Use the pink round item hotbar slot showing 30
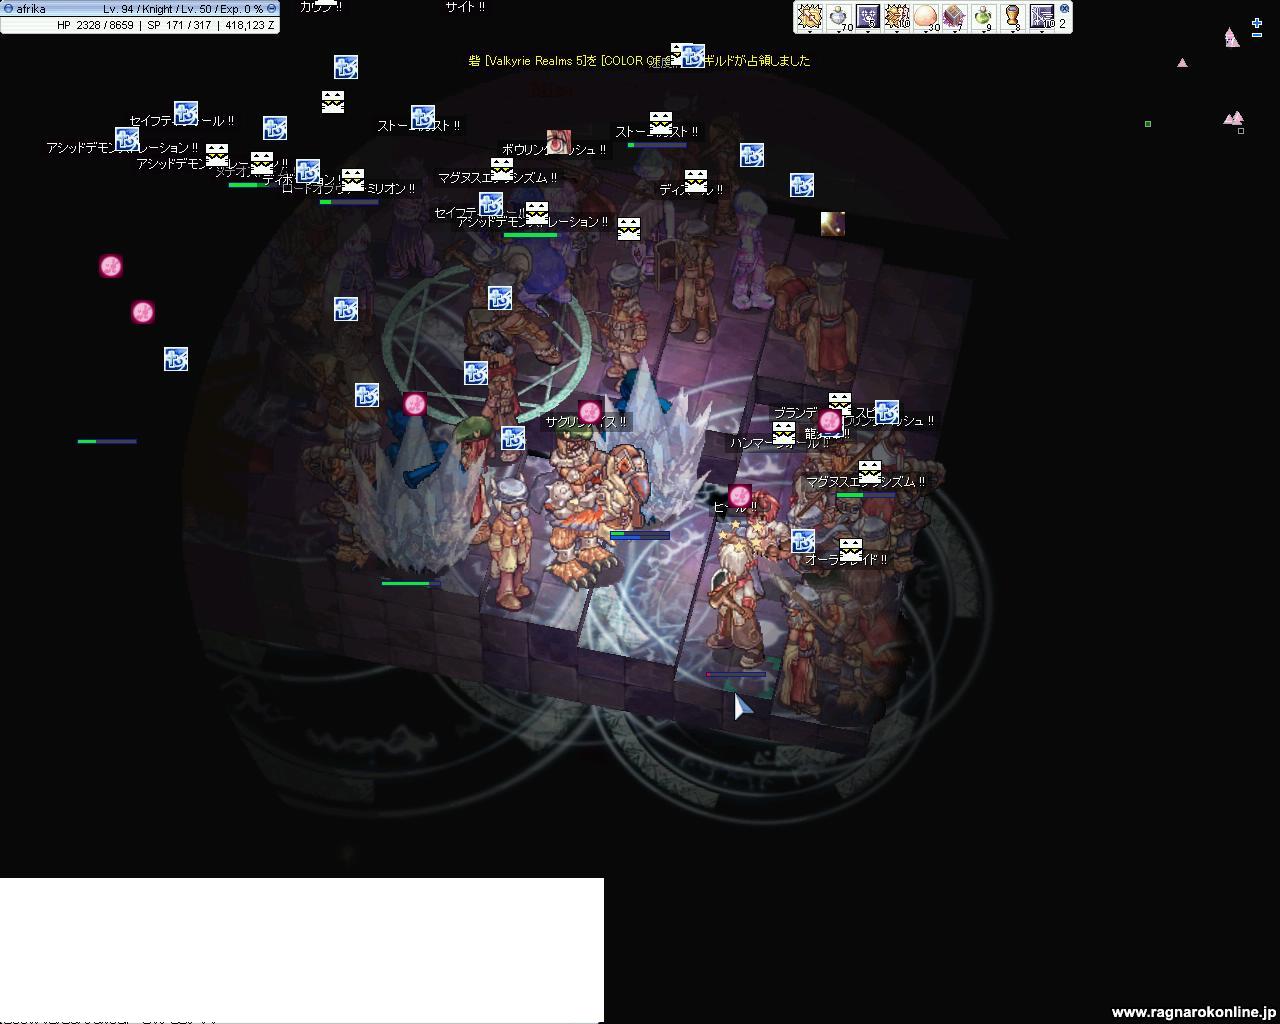This screenshot has height=1024, width=1280. click(x=926, y=16)
